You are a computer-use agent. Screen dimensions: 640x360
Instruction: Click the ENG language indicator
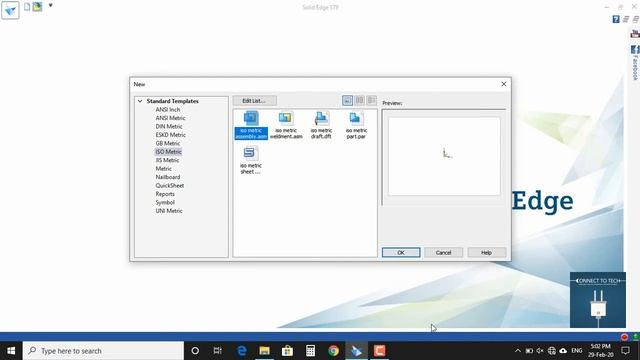coord(577,351)
